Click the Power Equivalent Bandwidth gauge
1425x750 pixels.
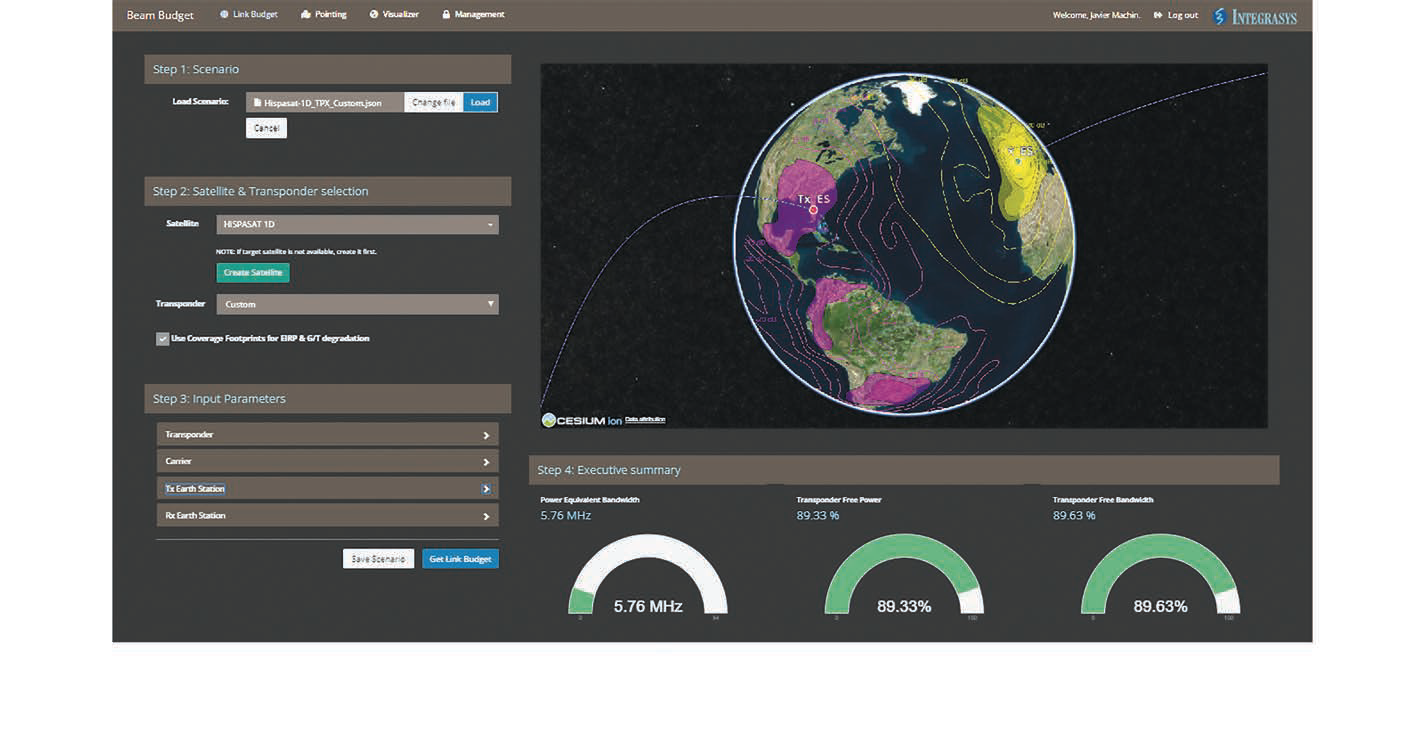tap(648, 575)
